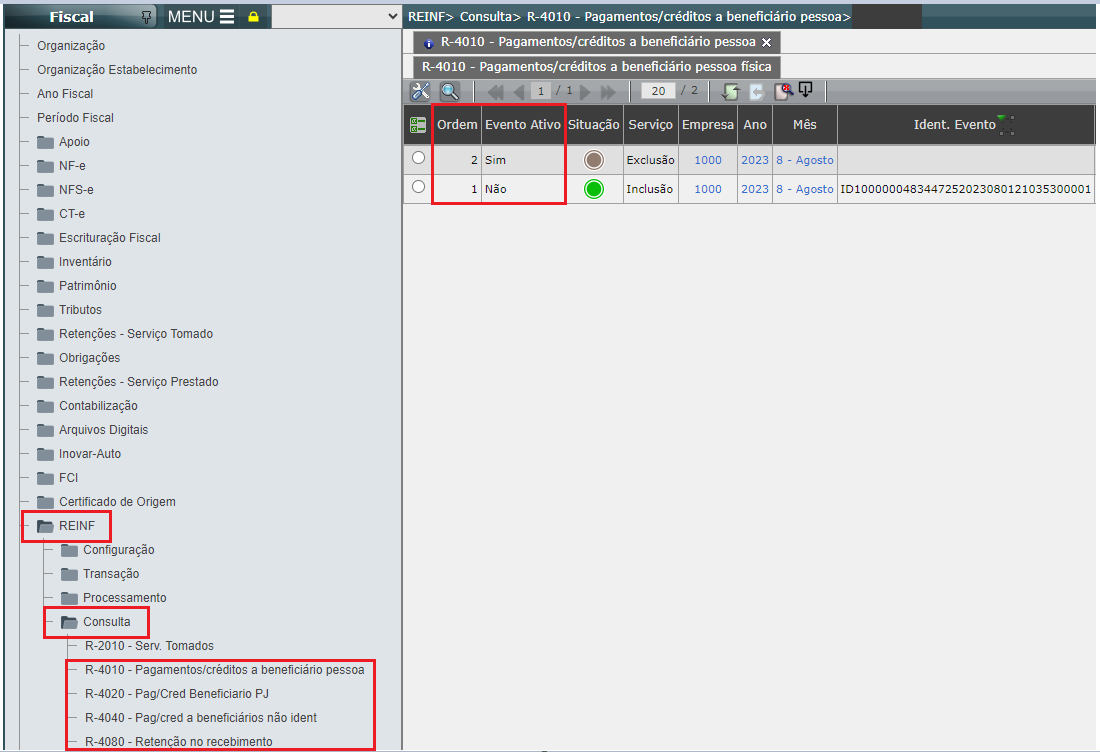Click the pin icon beside Fiscal
The width and height of the screenshot is (1100, 752).
coord(148,17)
